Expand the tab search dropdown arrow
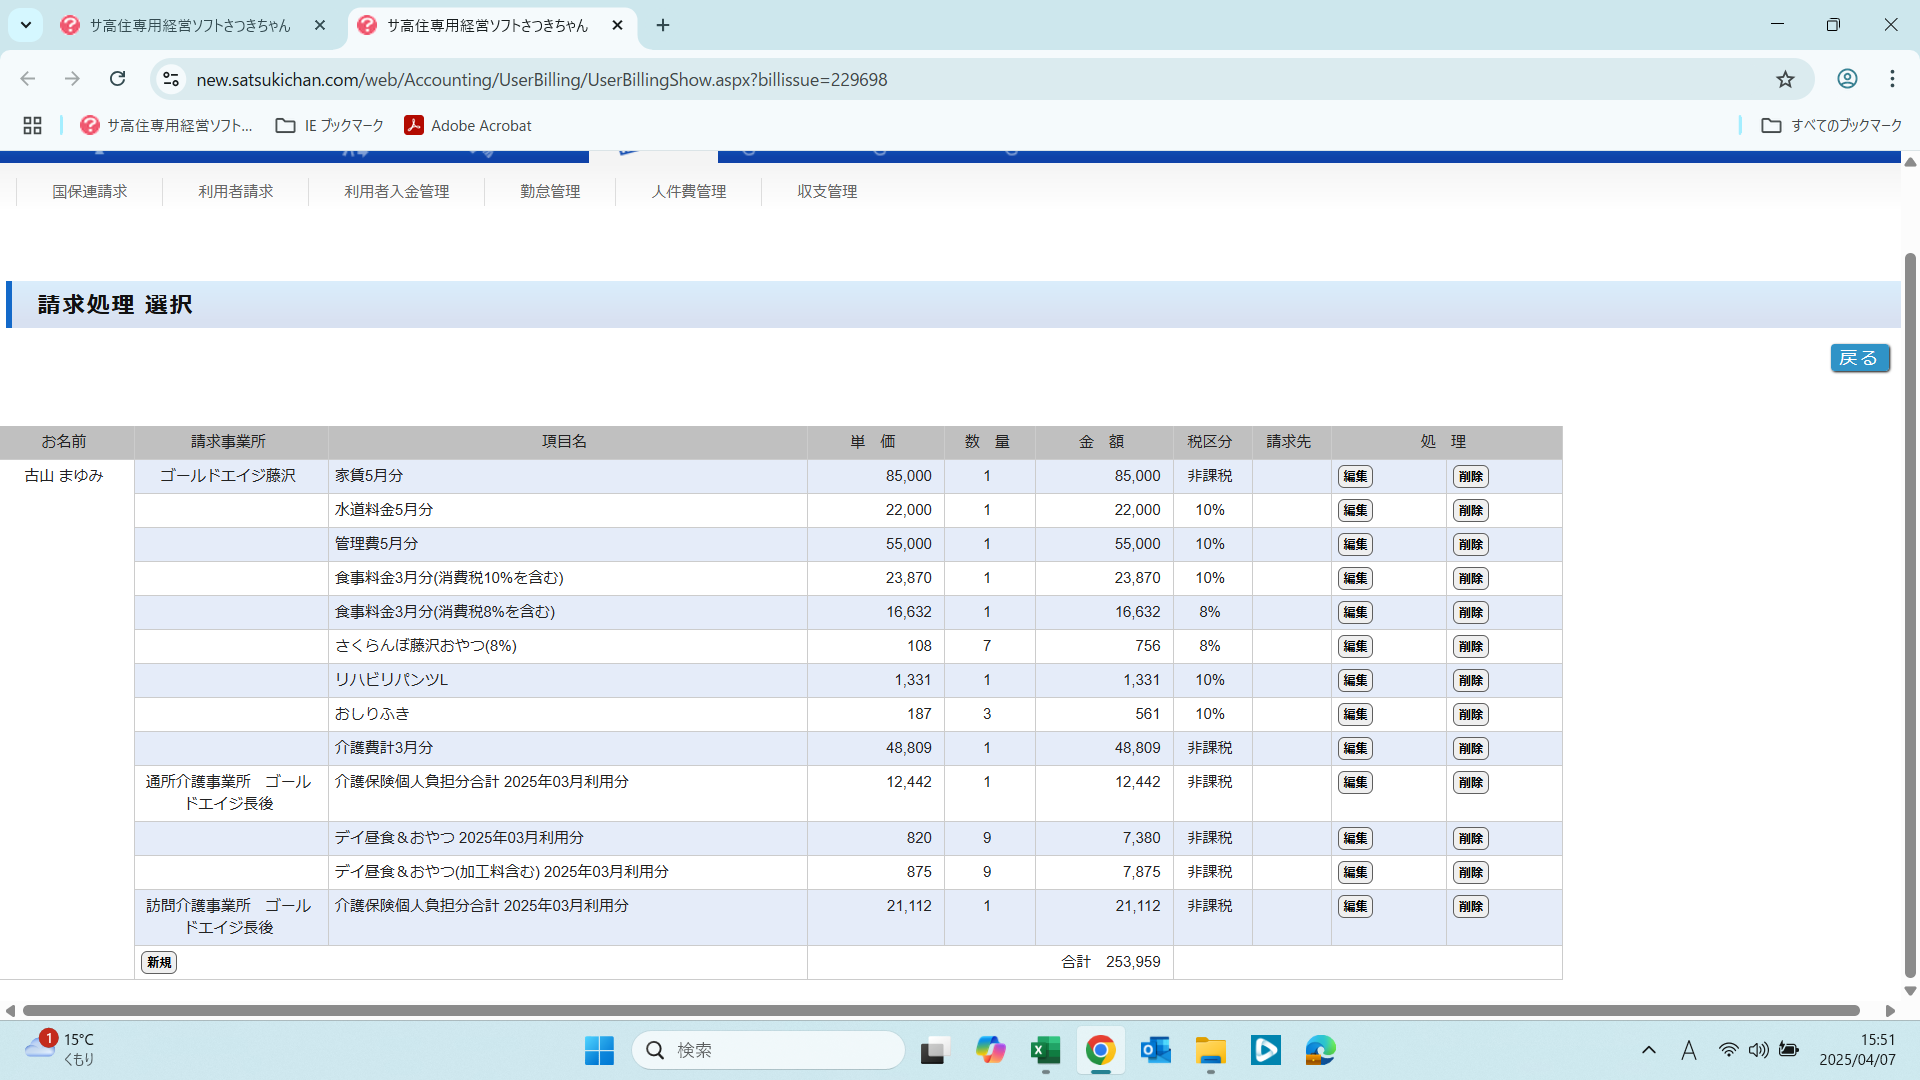 point(26,25)
